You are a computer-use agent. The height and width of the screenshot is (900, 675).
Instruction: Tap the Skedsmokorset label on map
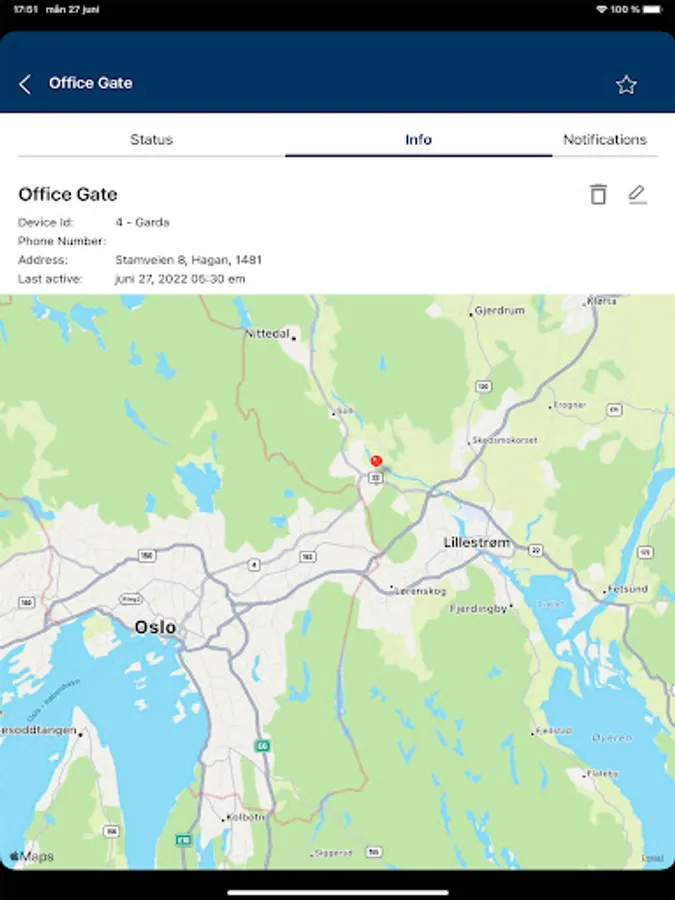[x=505, y=440]
